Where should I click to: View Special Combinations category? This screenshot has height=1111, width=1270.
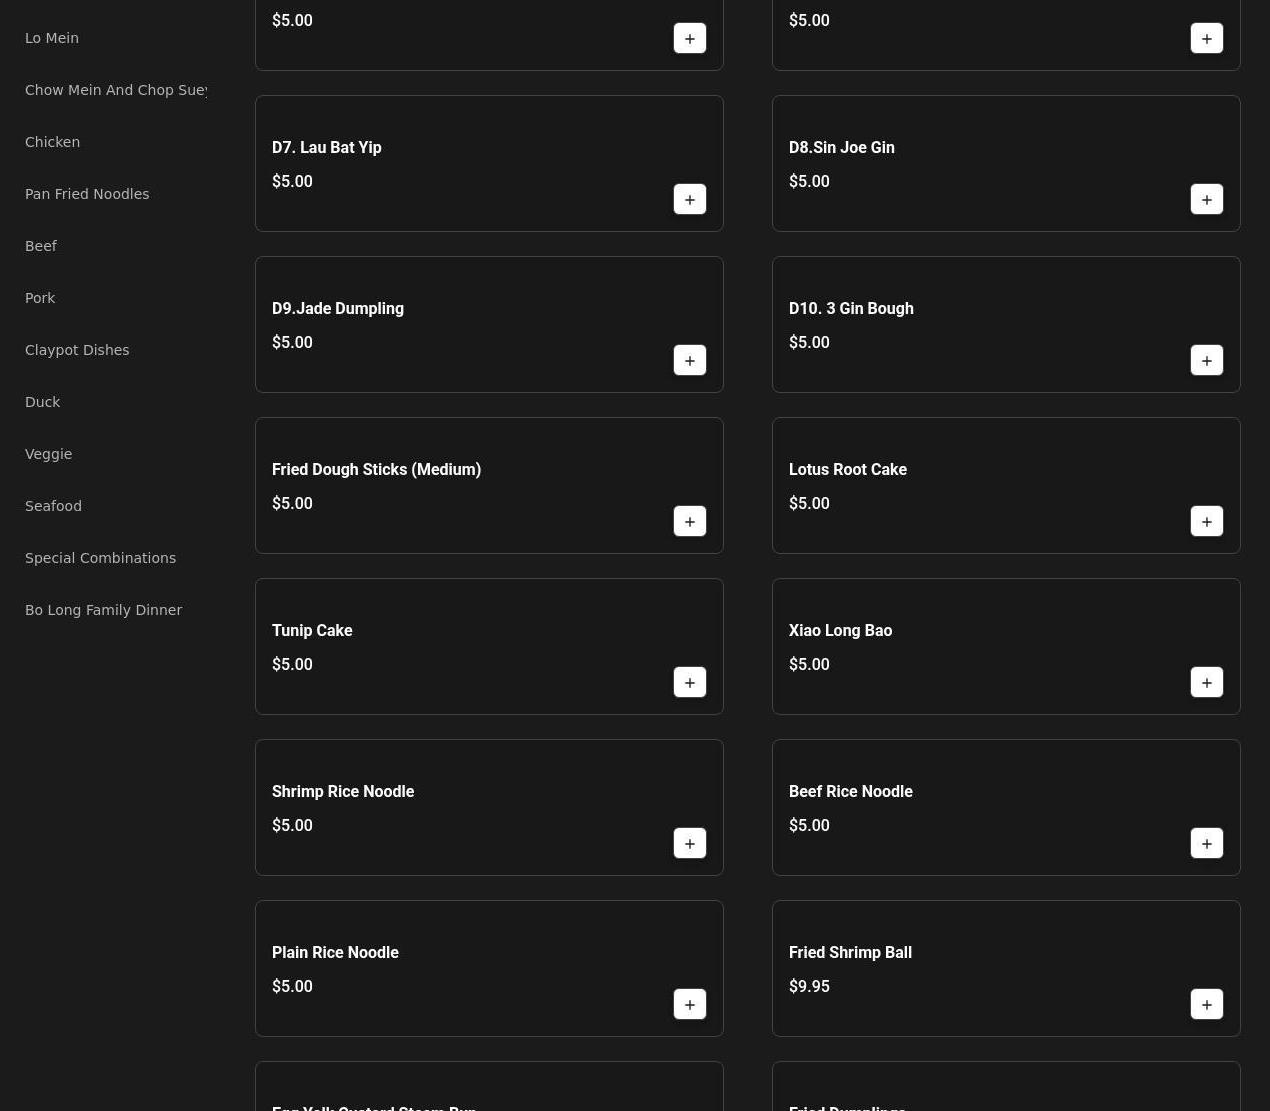tap(100, 558)
